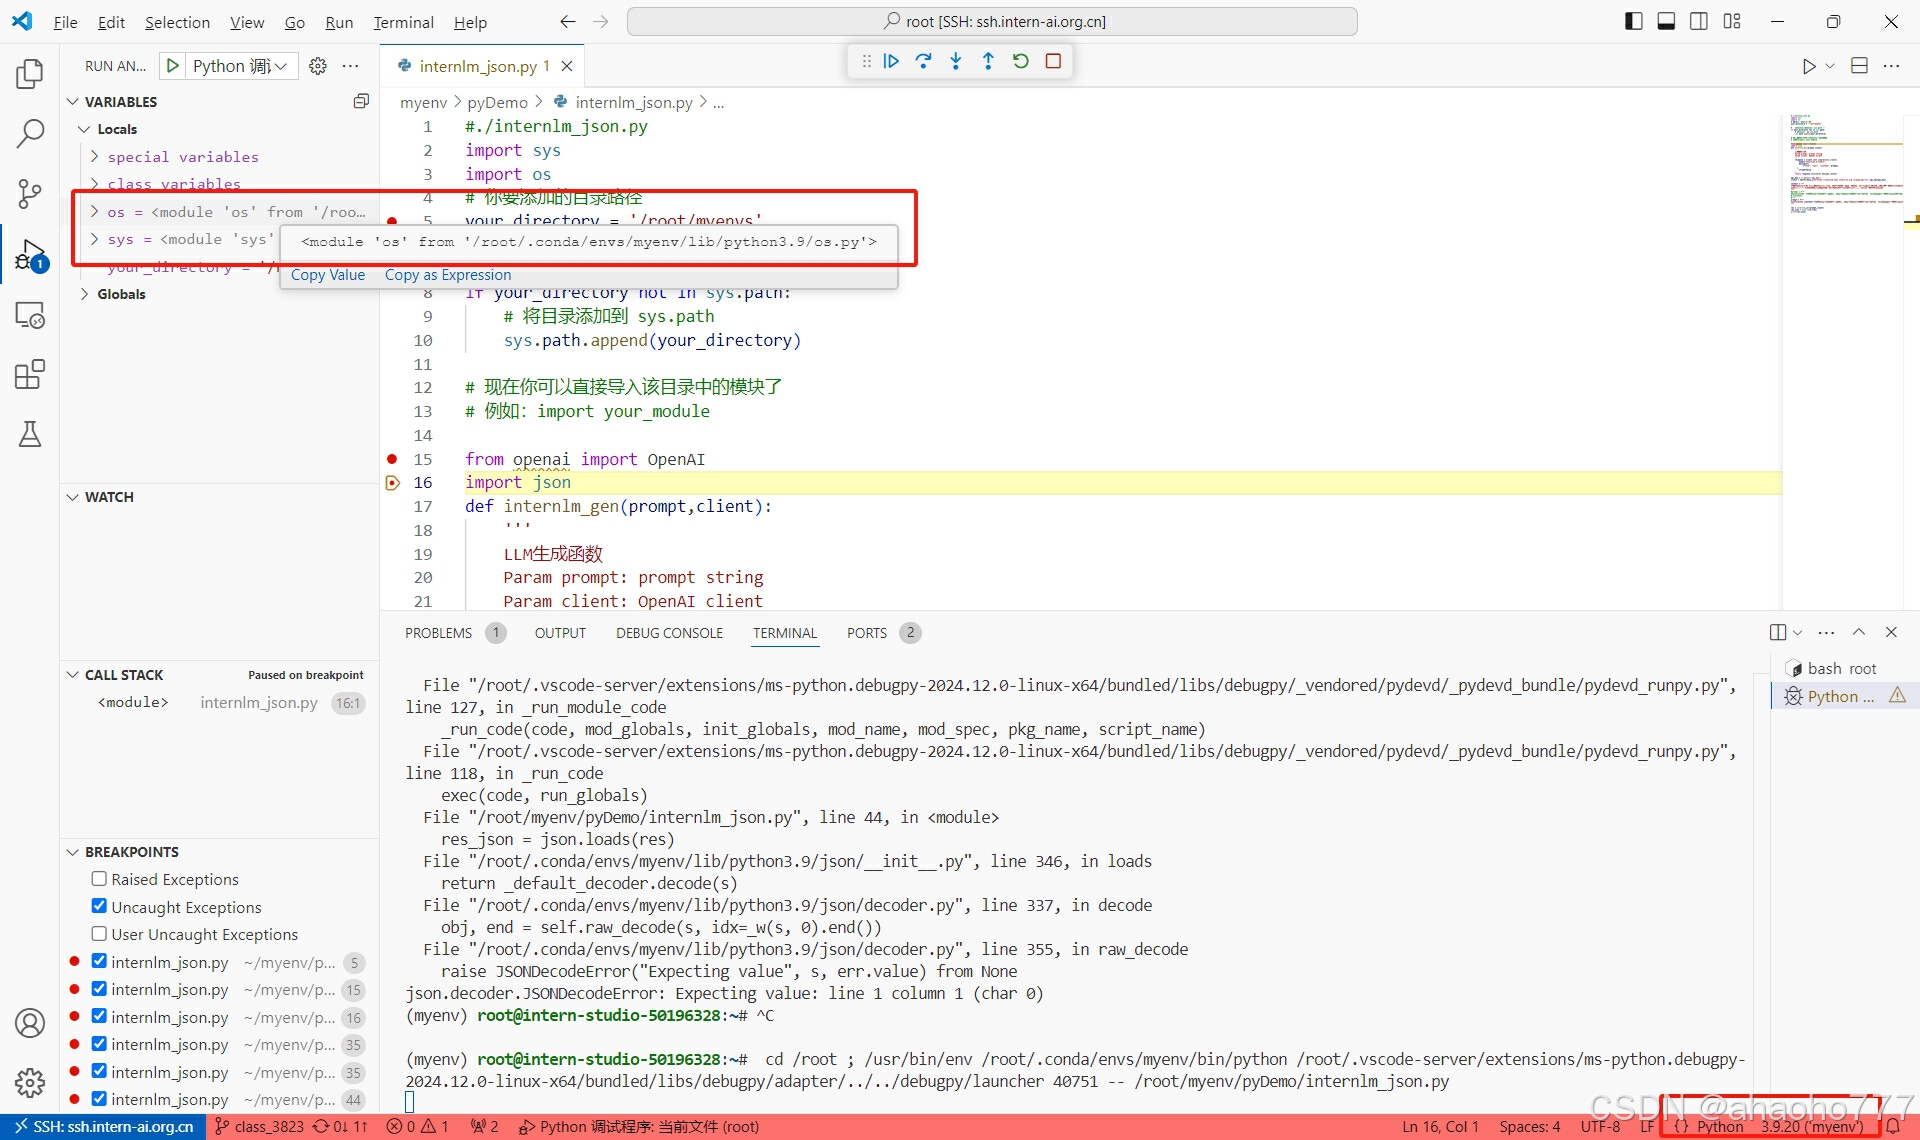
Task: Close the internlm_json.py editor tab
Action: 567,66
